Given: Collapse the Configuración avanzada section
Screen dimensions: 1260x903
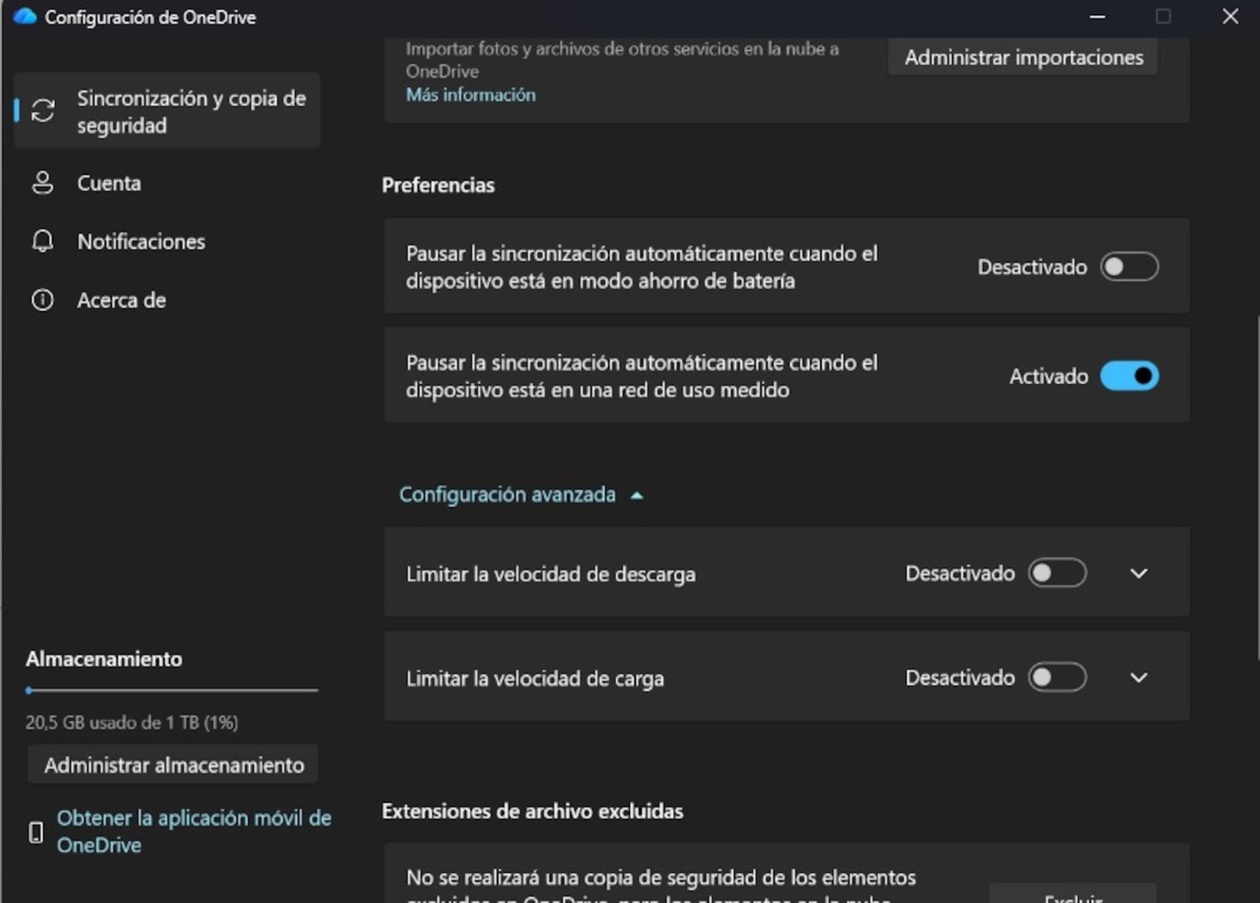Looking at the screenshot, I should coord(520,493).
